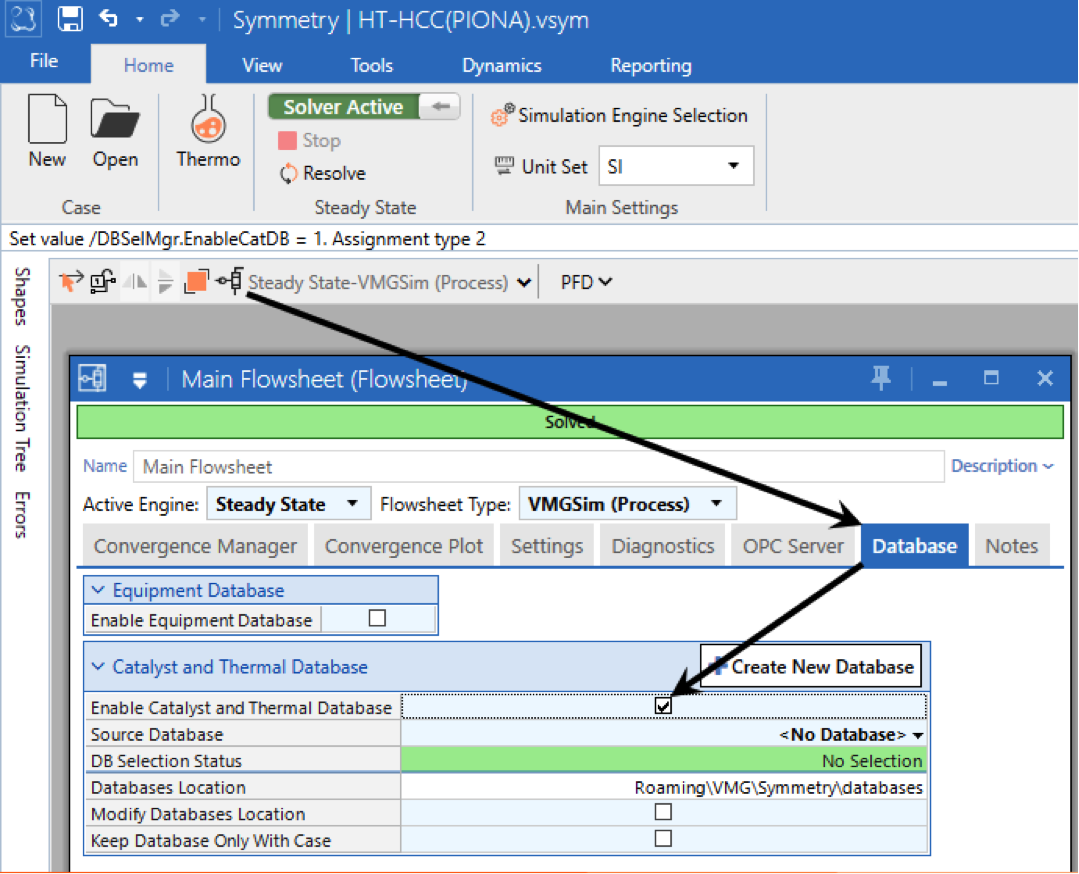The height and width of the screenshot is (874, 1079).
Task: Save the case with the floppy icon
Action: tap(70, 19)
